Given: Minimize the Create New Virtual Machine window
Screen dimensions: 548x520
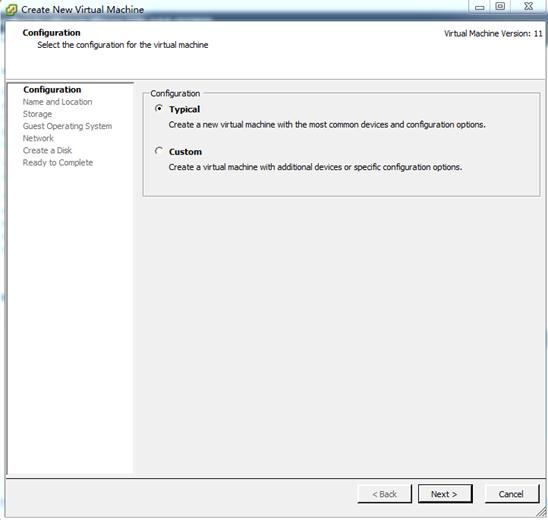Looking at the screenshot, I should 480,7.
